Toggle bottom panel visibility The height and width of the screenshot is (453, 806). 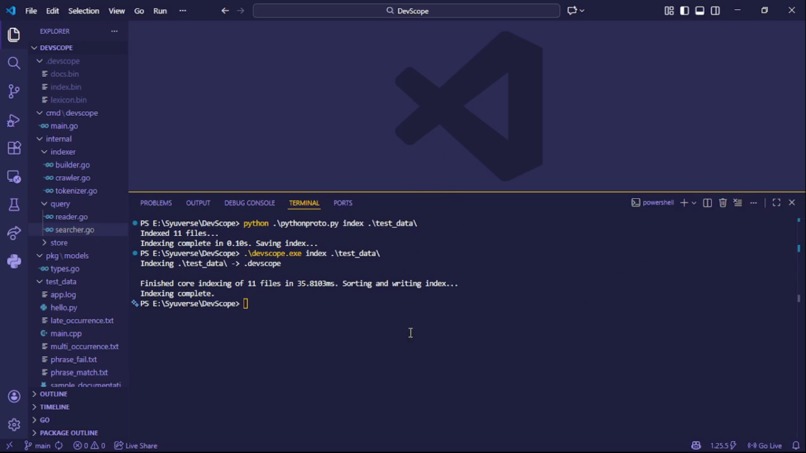tap(700, 11)
